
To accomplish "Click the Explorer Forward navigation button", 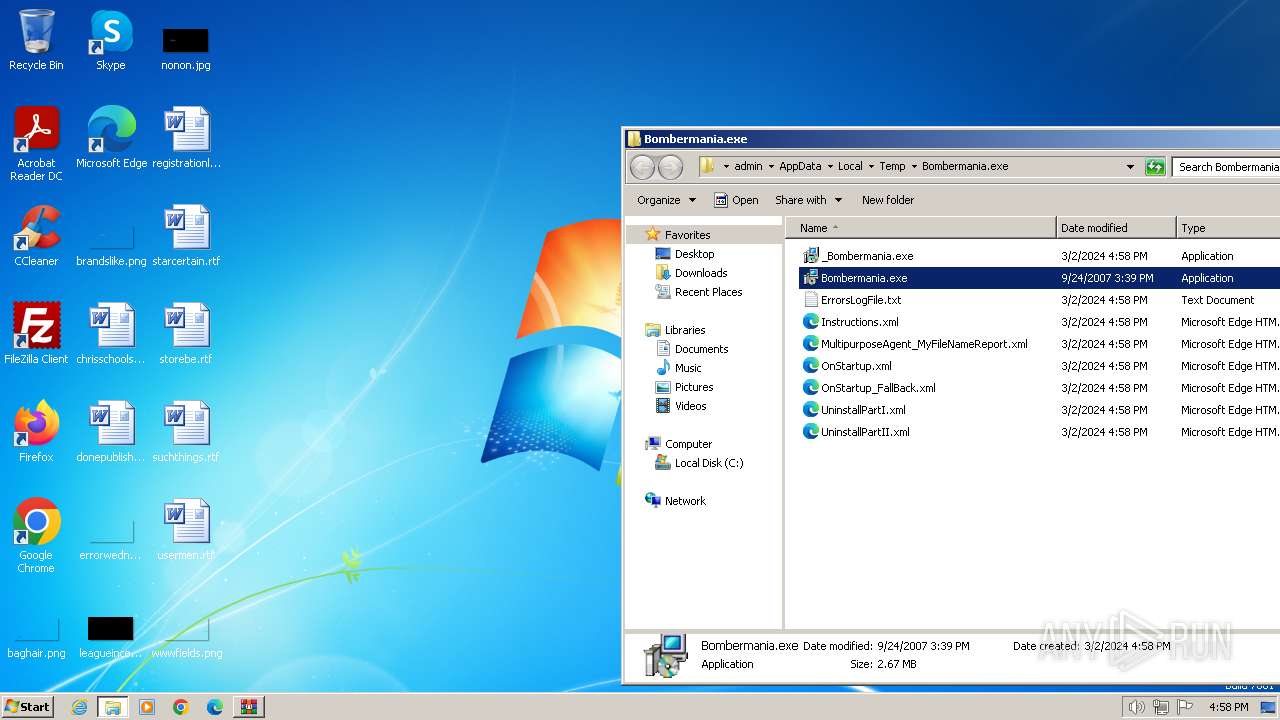I will click(x=670, y=167).
